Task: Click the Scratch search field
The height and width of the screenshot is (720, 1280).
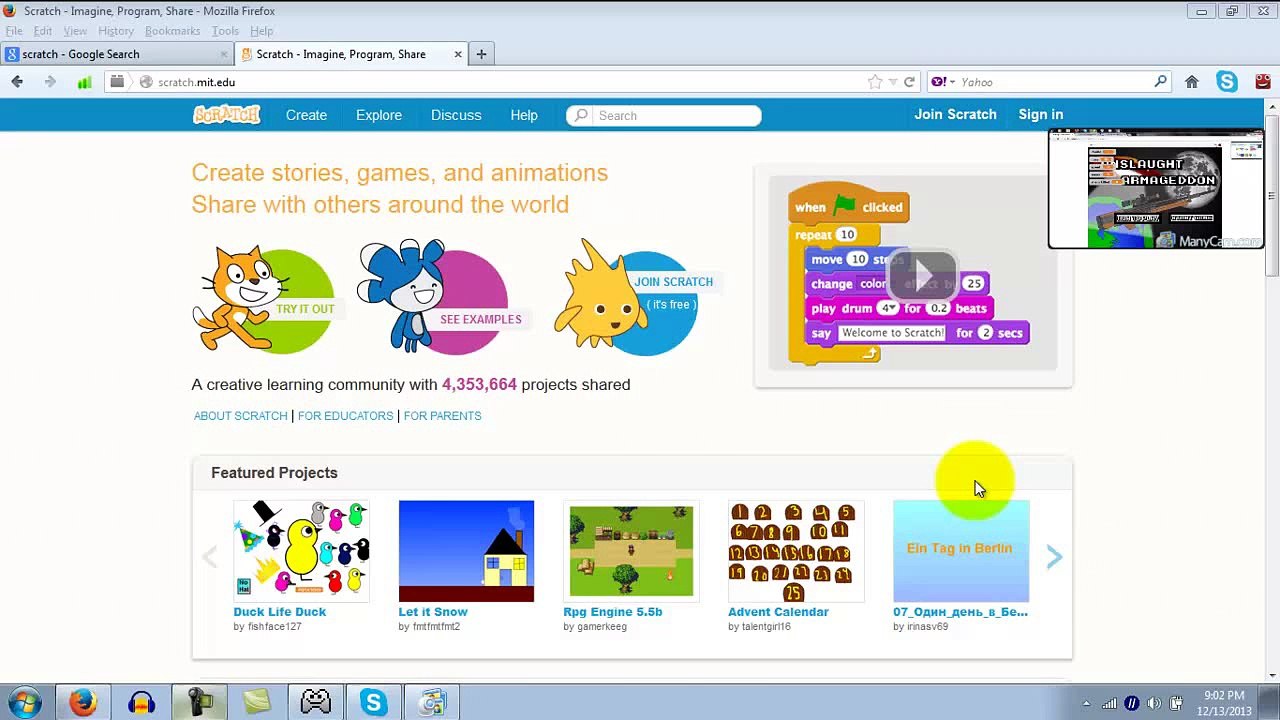Action: click(664, 115)
